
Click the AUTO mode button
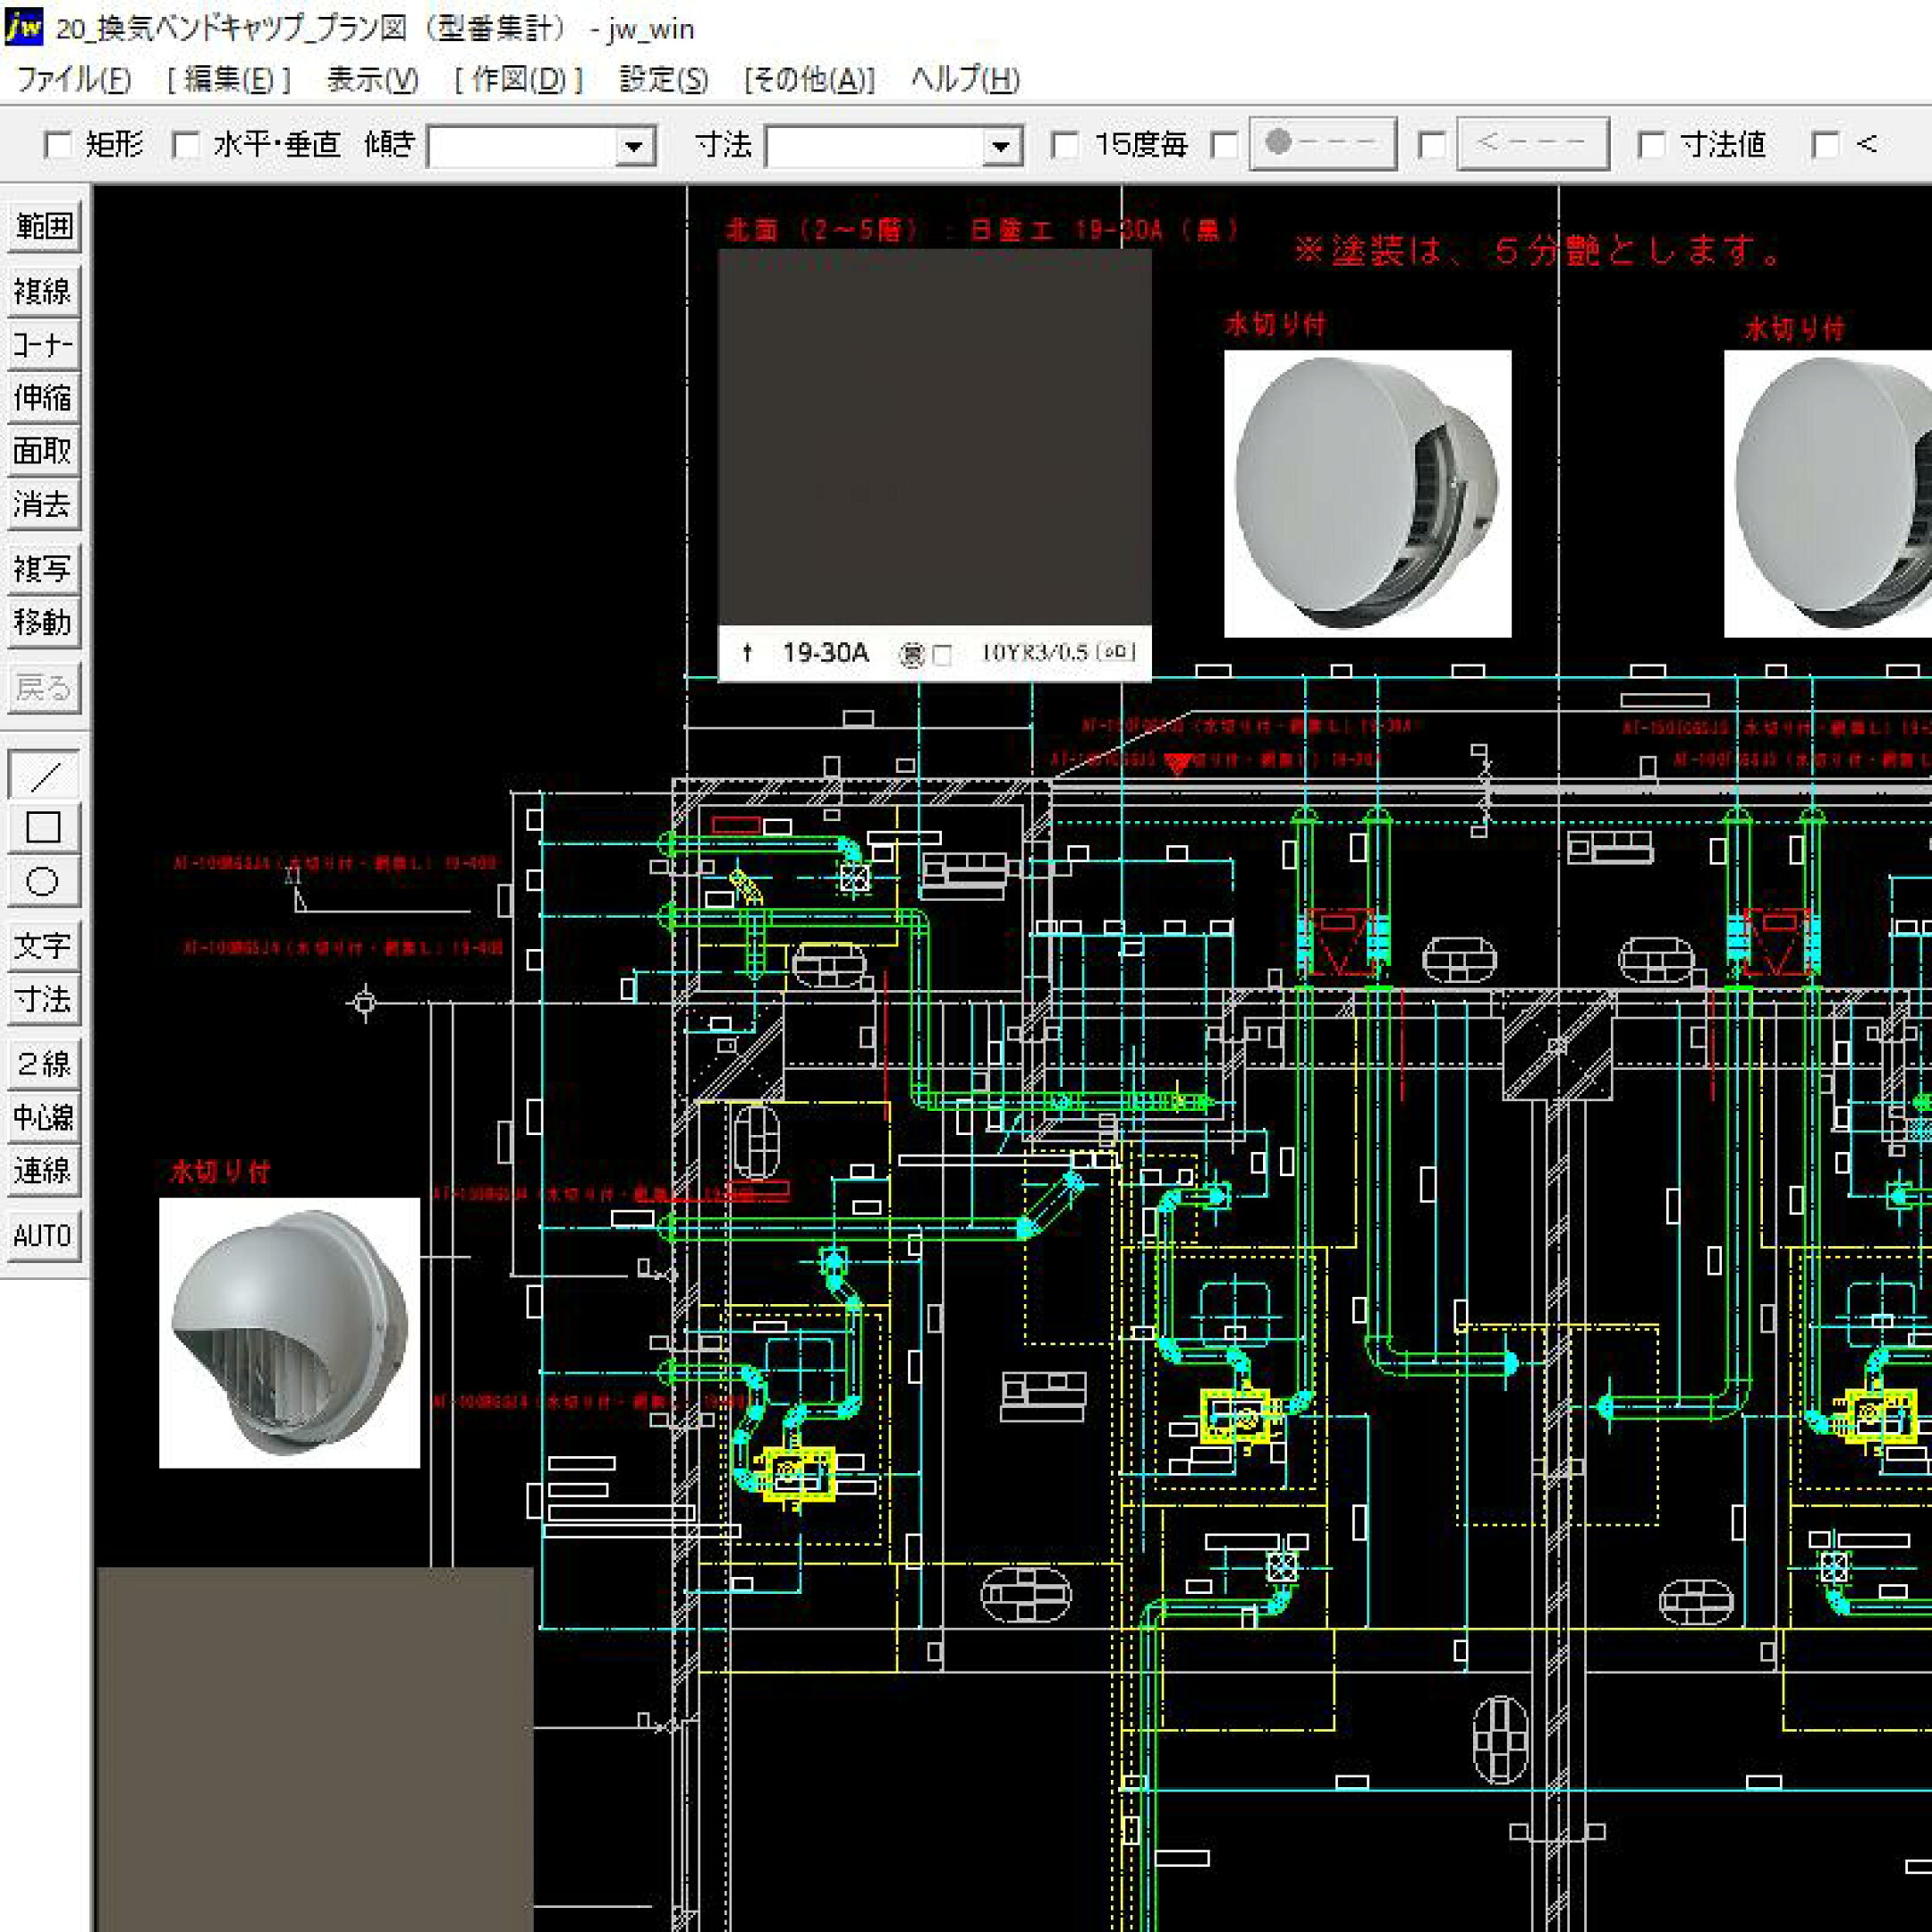pyautogui.click(x=44, y=1236)
